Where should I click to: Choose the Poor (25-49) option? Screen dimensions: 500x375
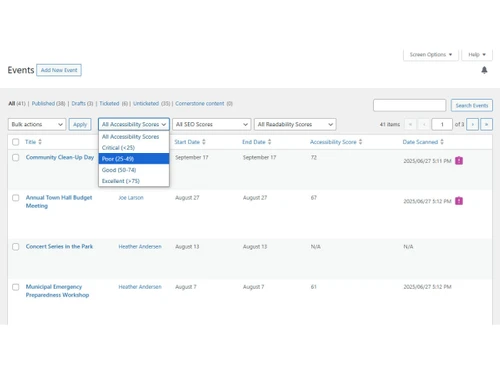point(134,159)
